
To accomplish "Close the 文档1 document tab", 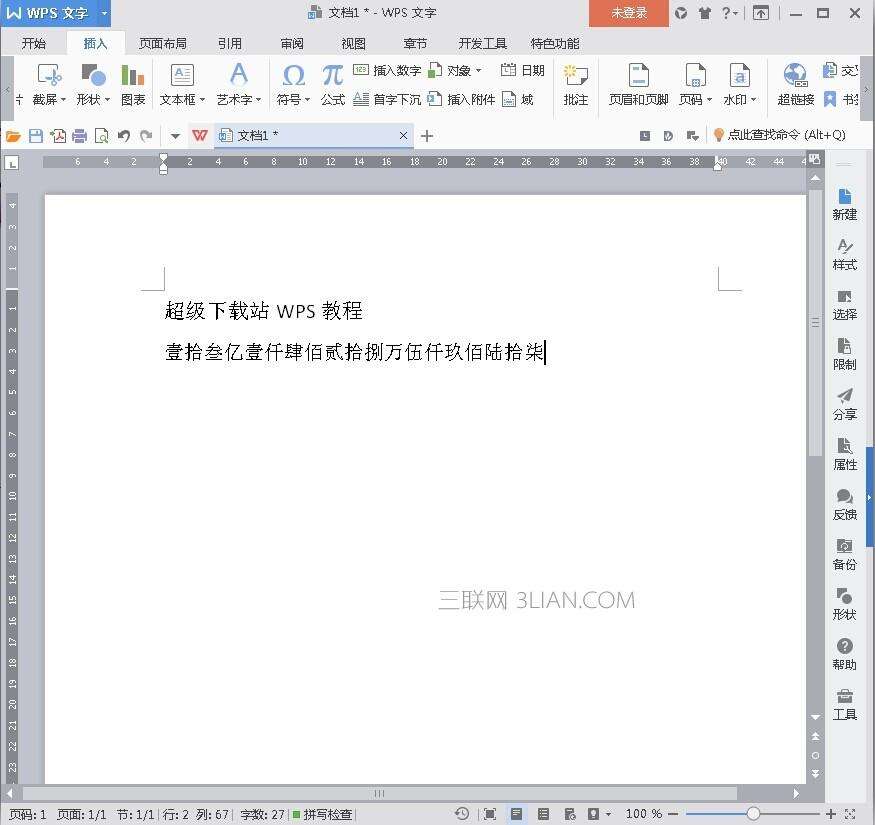I will point(403,135).
